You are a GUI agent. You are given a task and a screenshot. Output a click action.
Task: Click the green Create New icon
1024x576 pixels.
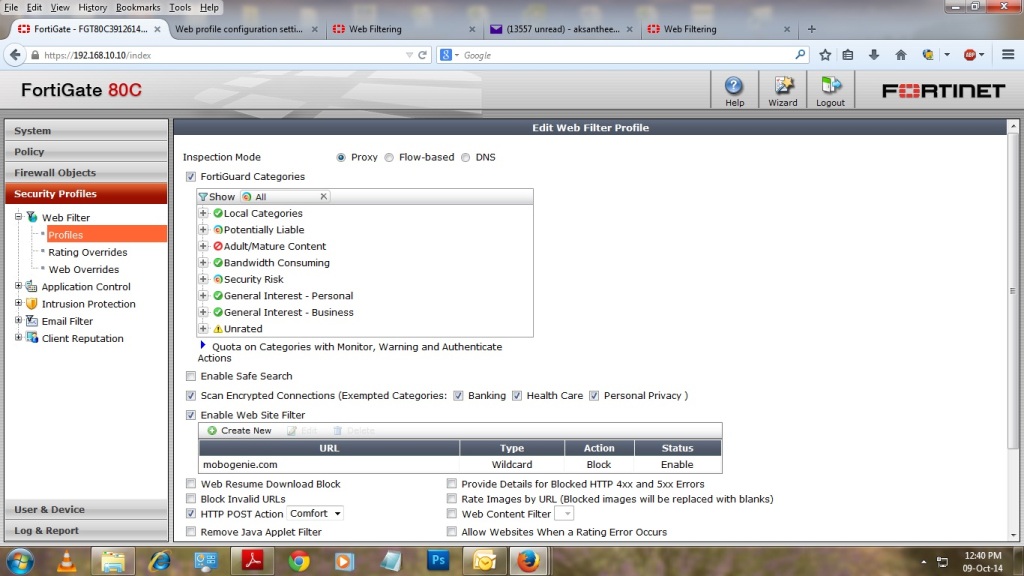[x=212, y=430]
